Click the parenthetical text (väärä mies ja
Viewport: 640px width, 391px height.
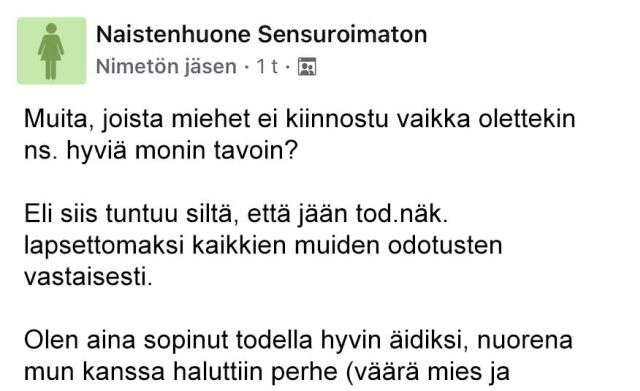[x=428, y=372]
